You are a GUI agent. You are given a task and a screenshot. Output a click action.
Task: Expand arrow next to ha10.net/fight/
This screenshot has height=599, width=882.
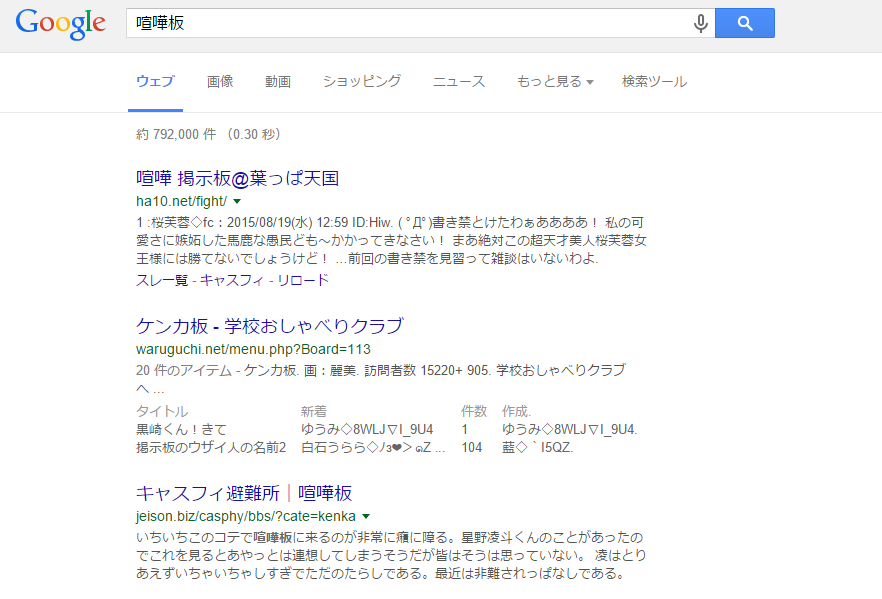tap(237, 201)
